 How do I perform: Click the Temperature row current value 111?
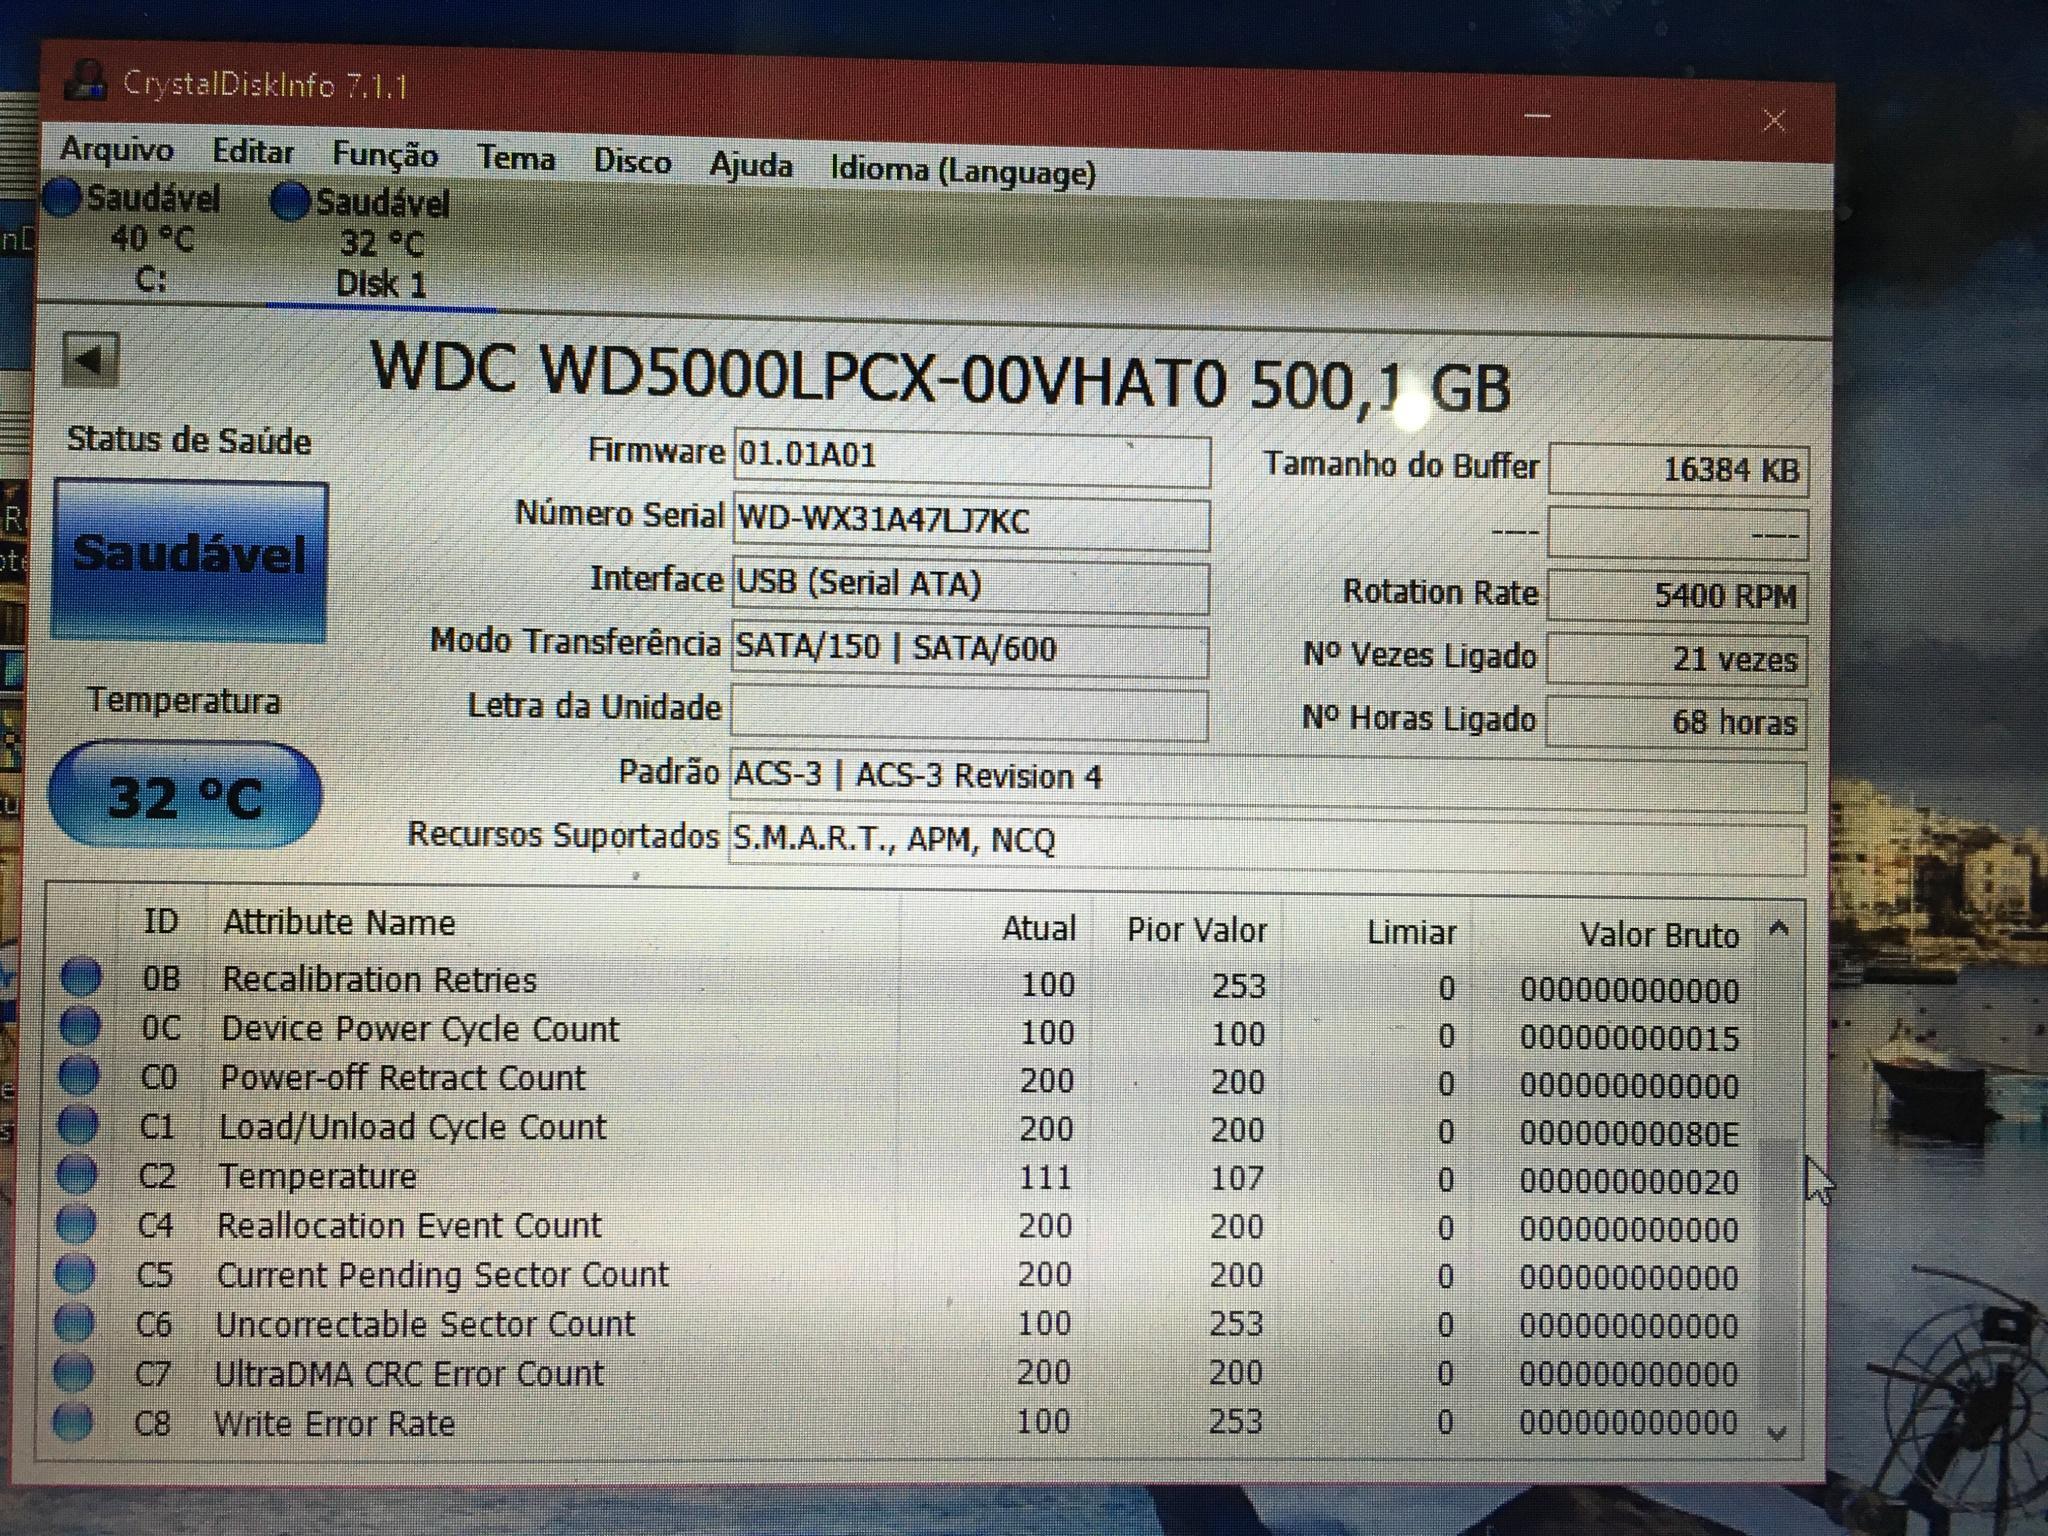(x=1045, y=1177)
